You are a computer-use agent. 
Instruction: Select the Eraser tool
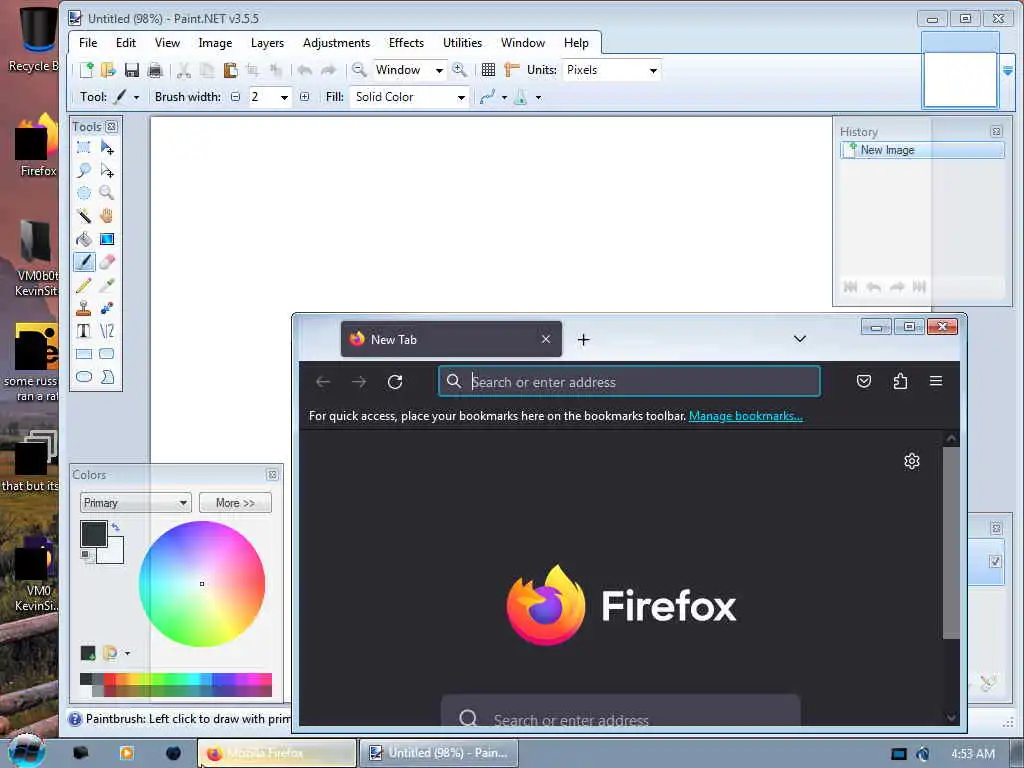(107, 262)
